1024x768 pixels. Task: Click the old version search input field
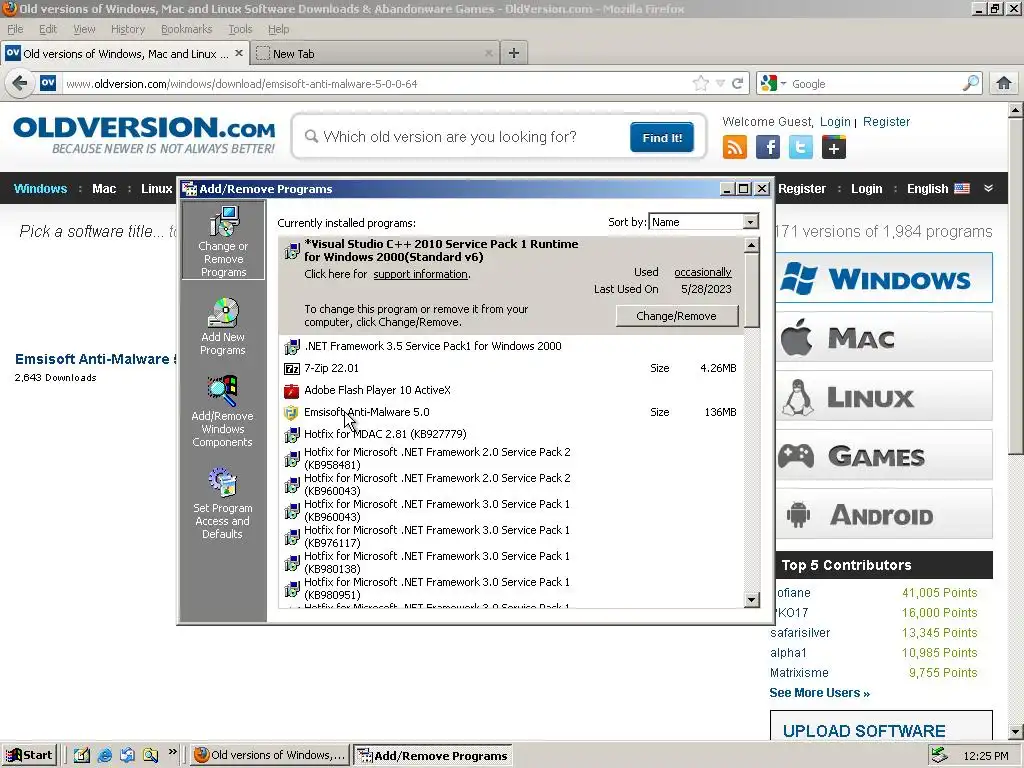click(464, 137)
